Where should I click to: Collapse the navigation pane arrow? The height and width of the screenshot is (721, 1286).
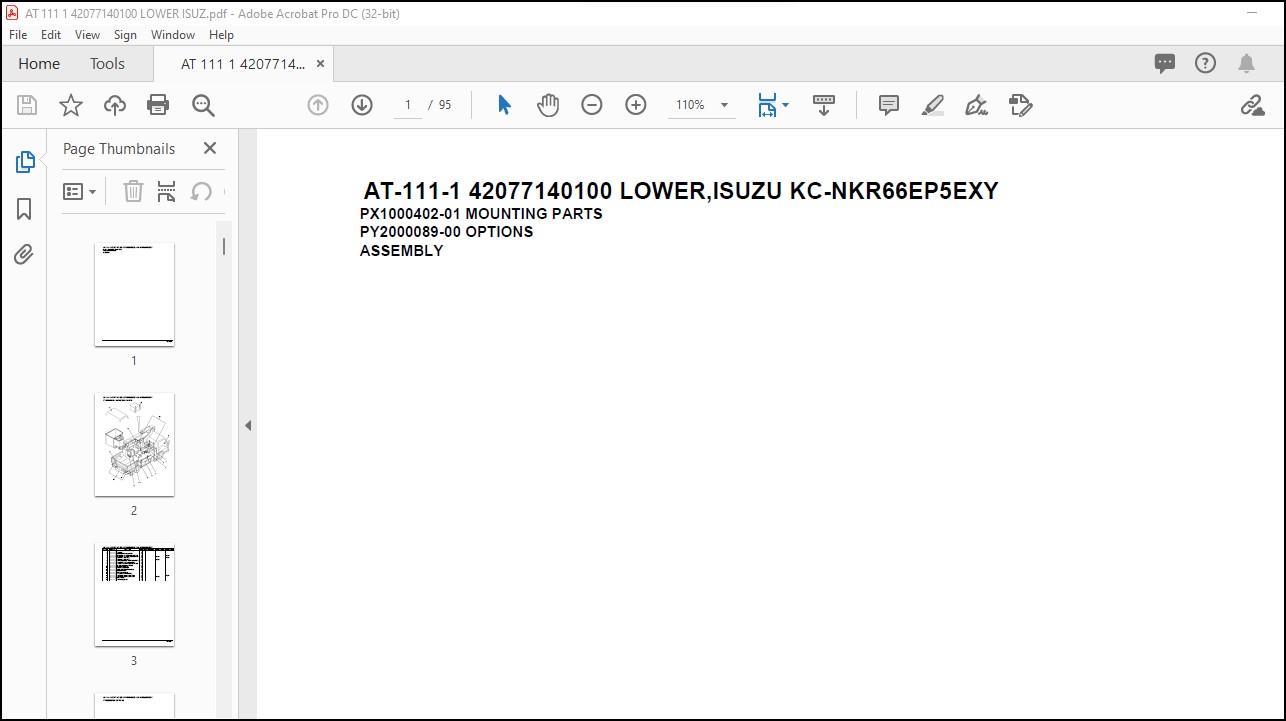click(x=248, y=426)
